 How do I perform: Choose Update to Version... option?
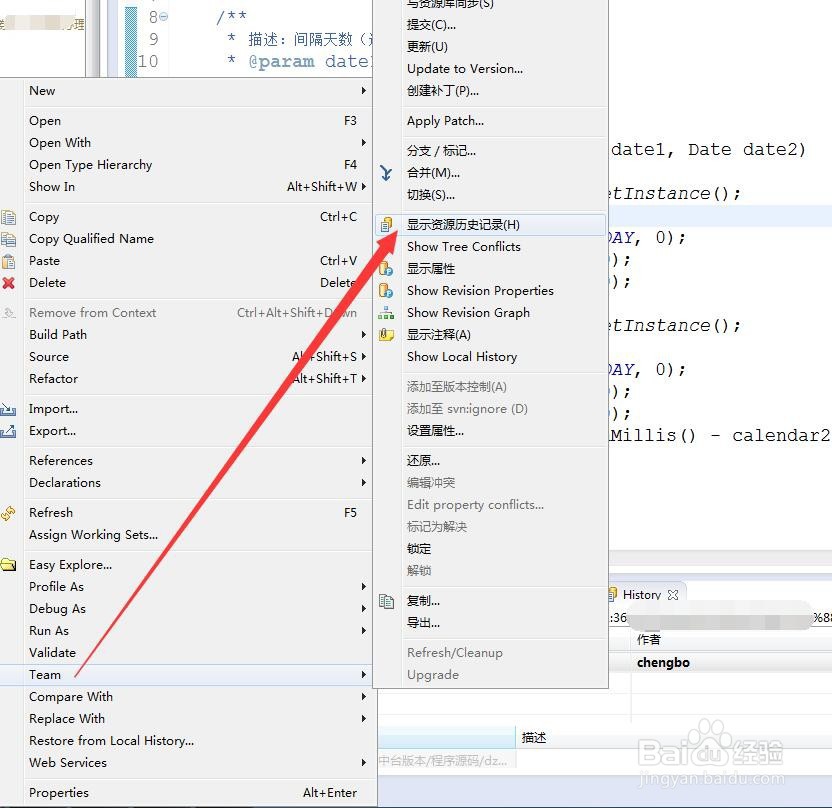tap(490, 69)
